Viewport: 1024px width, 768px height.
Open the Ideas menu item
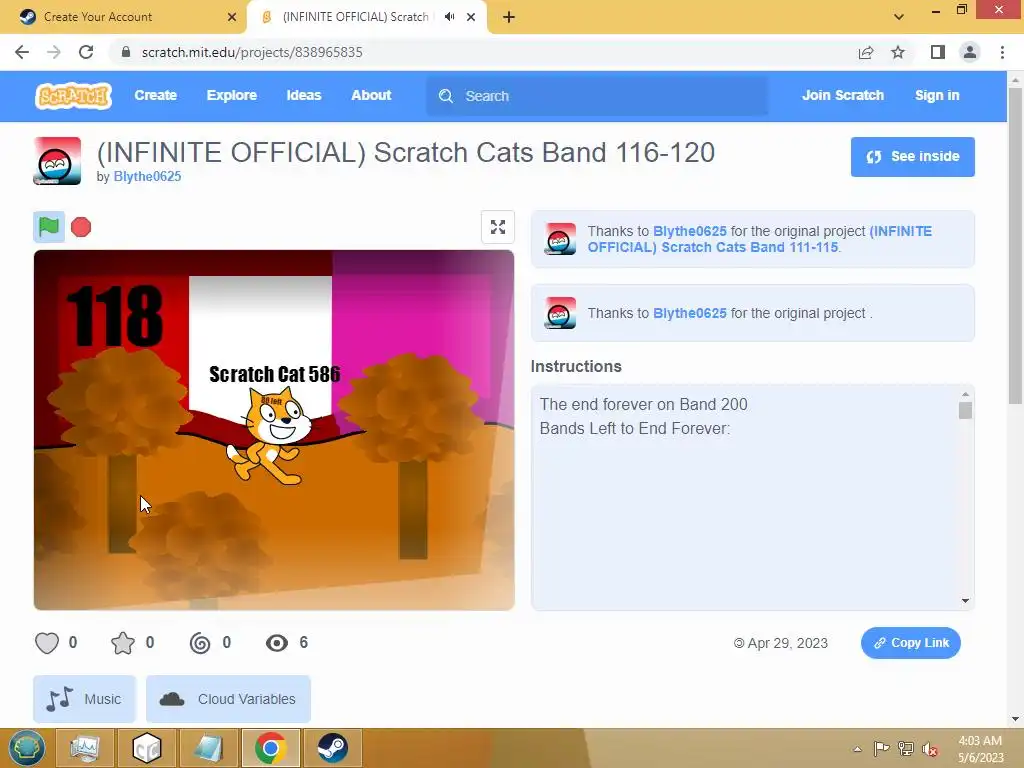[304, 95]
